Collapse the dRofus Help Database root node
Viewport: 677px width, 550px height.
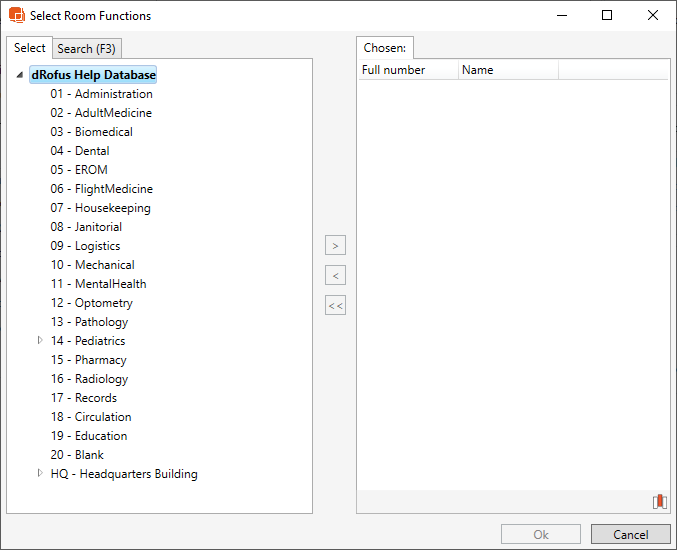[20, 76]
